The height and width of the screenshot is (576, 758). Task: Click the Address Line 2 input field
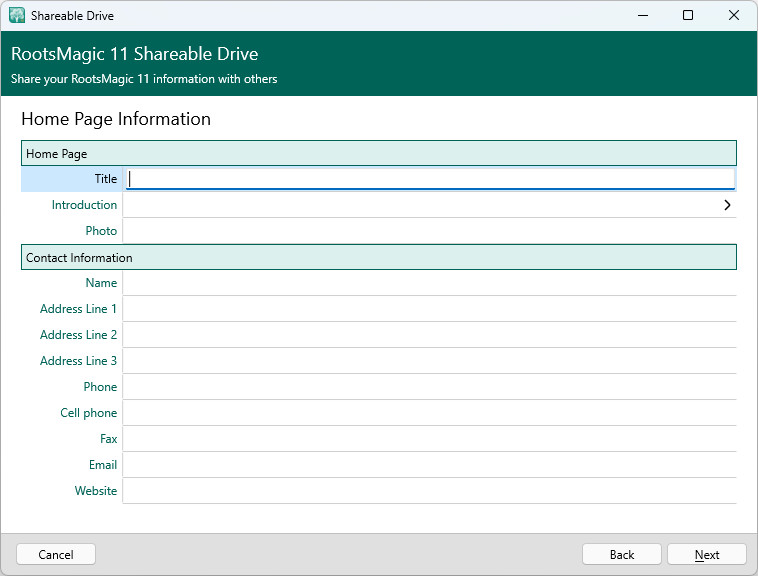(430, 335)
